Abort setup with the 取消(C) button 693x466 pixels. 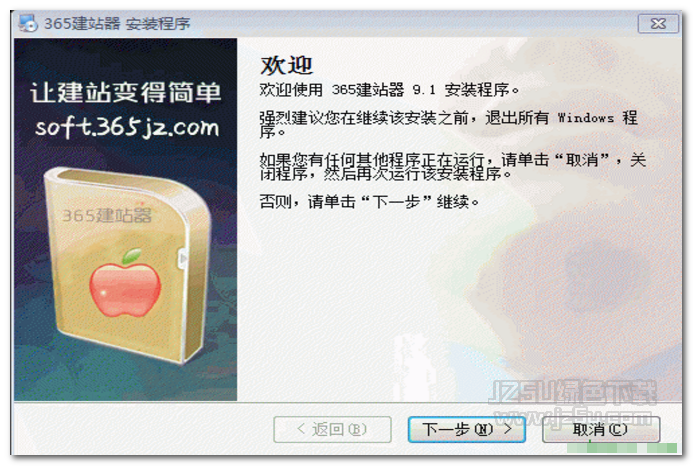coord(601,429)
